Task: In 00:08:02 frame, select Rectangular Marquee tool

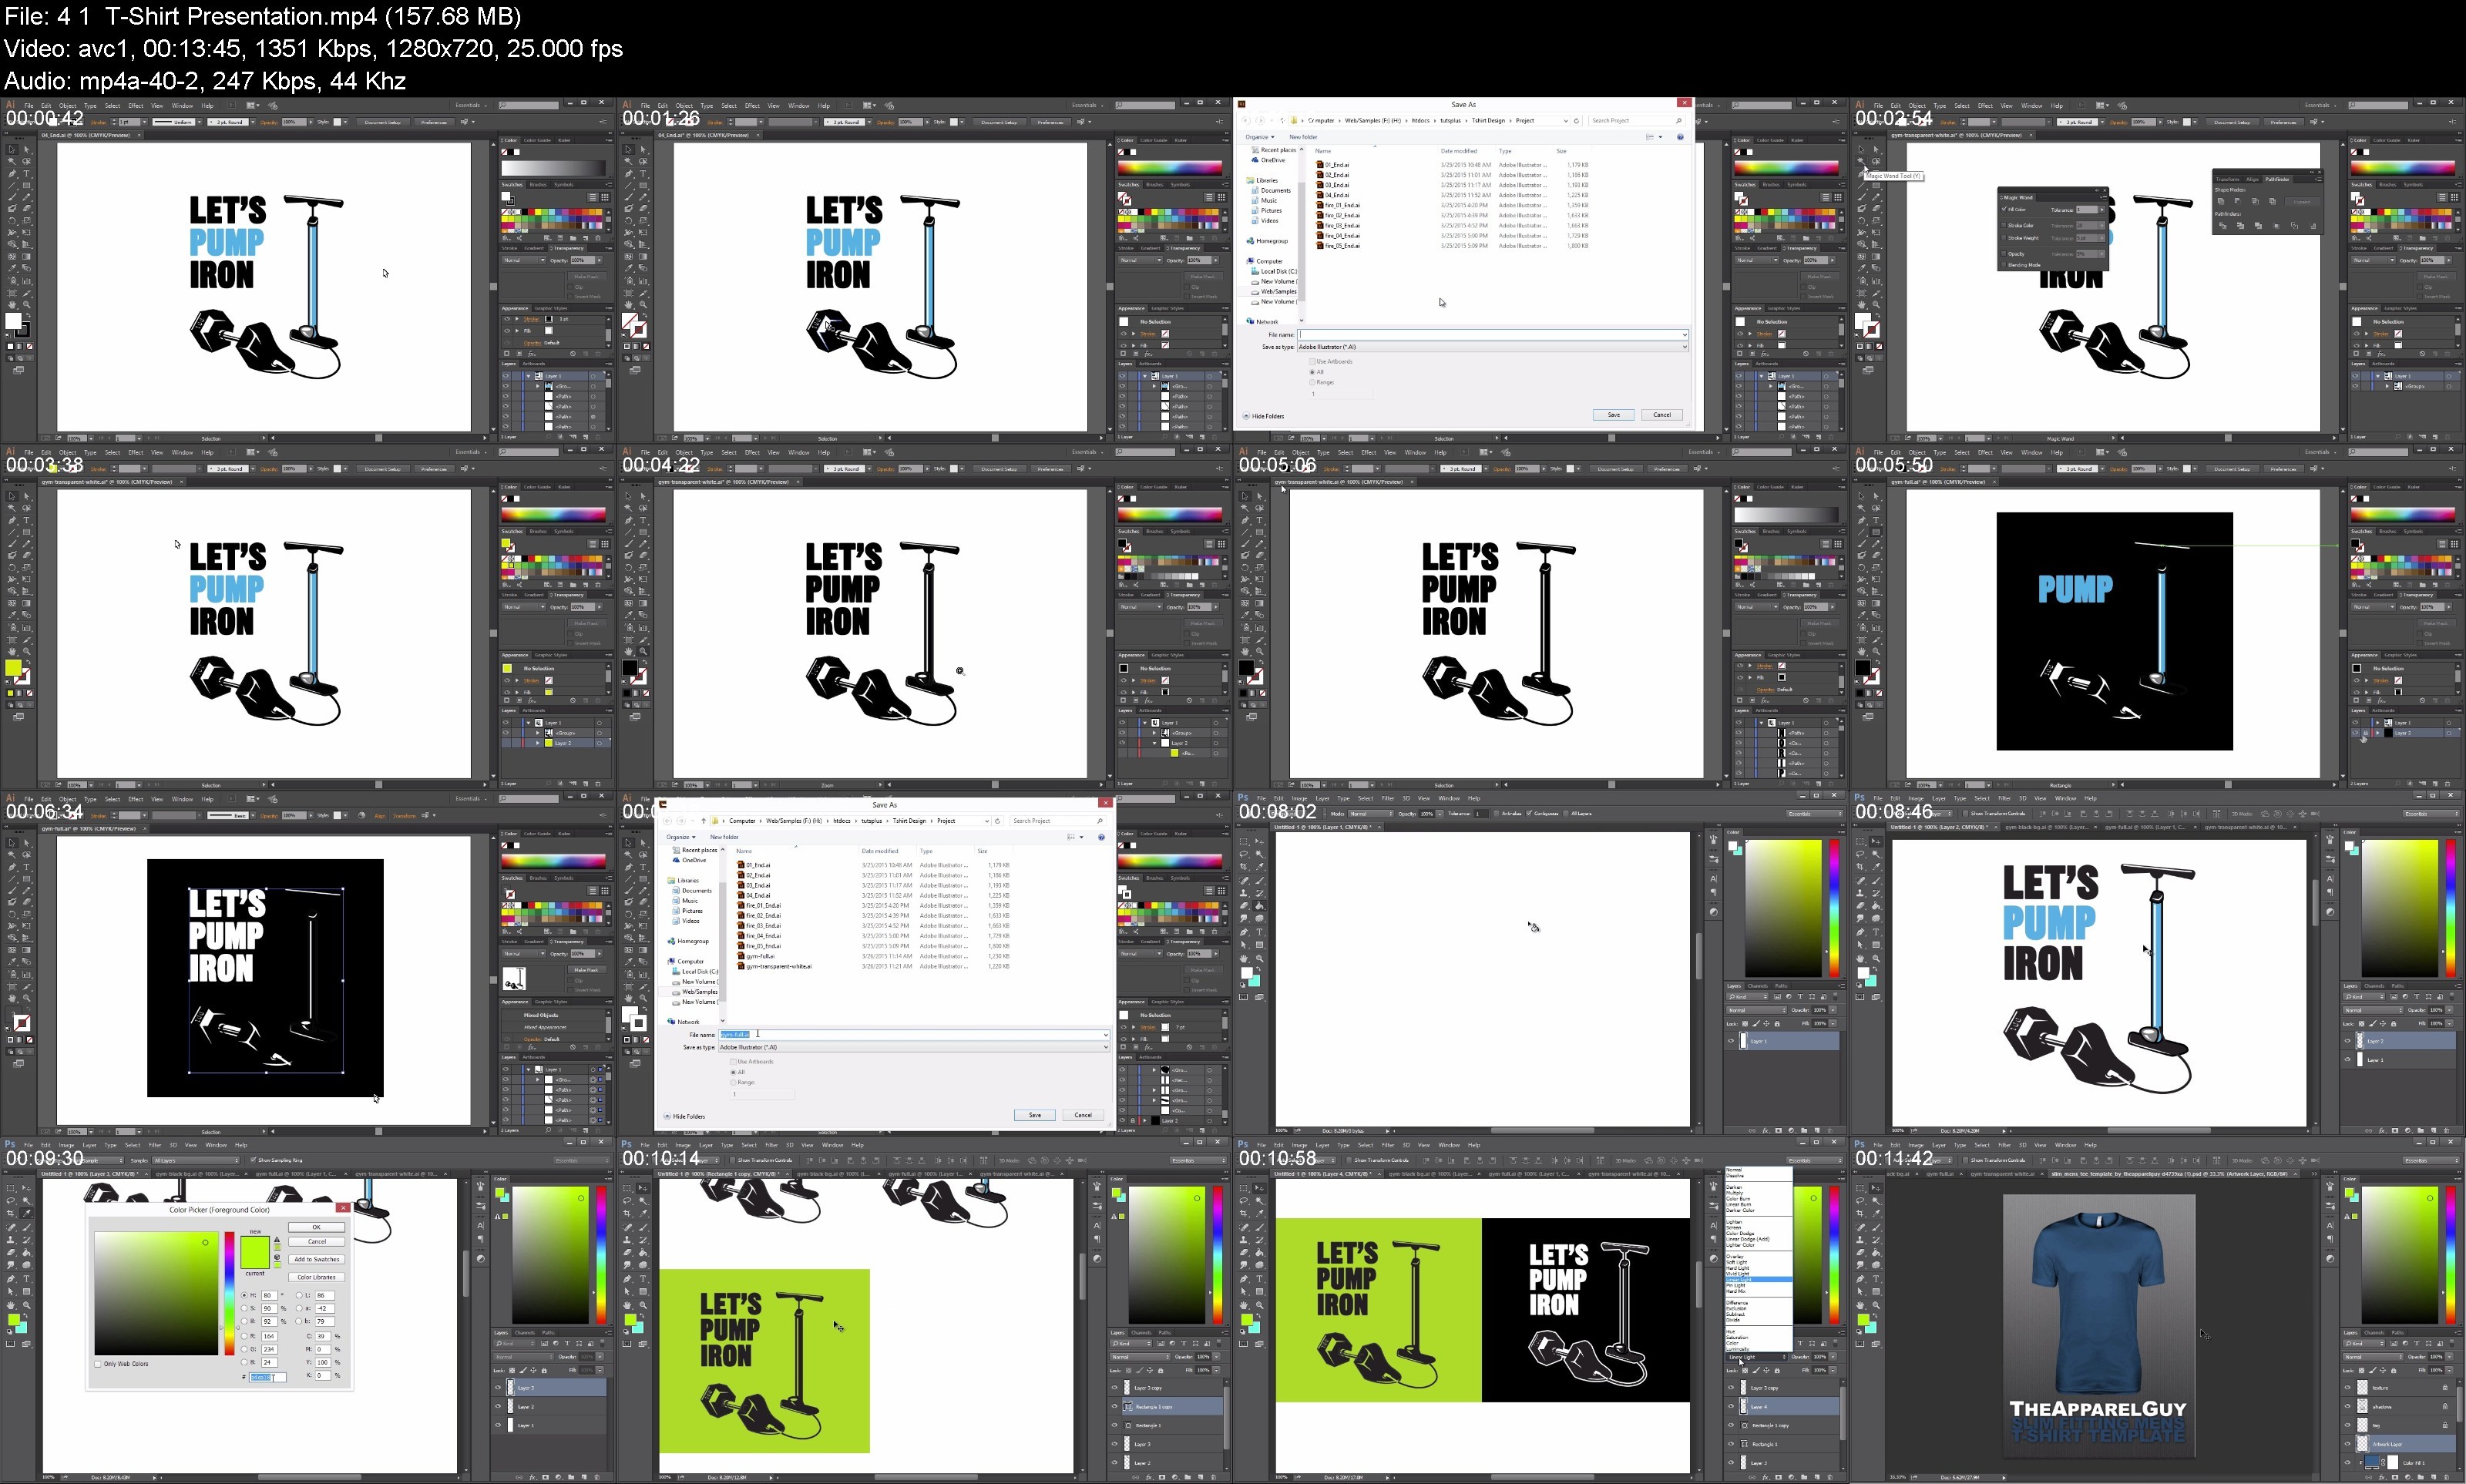Action: 1244,841
